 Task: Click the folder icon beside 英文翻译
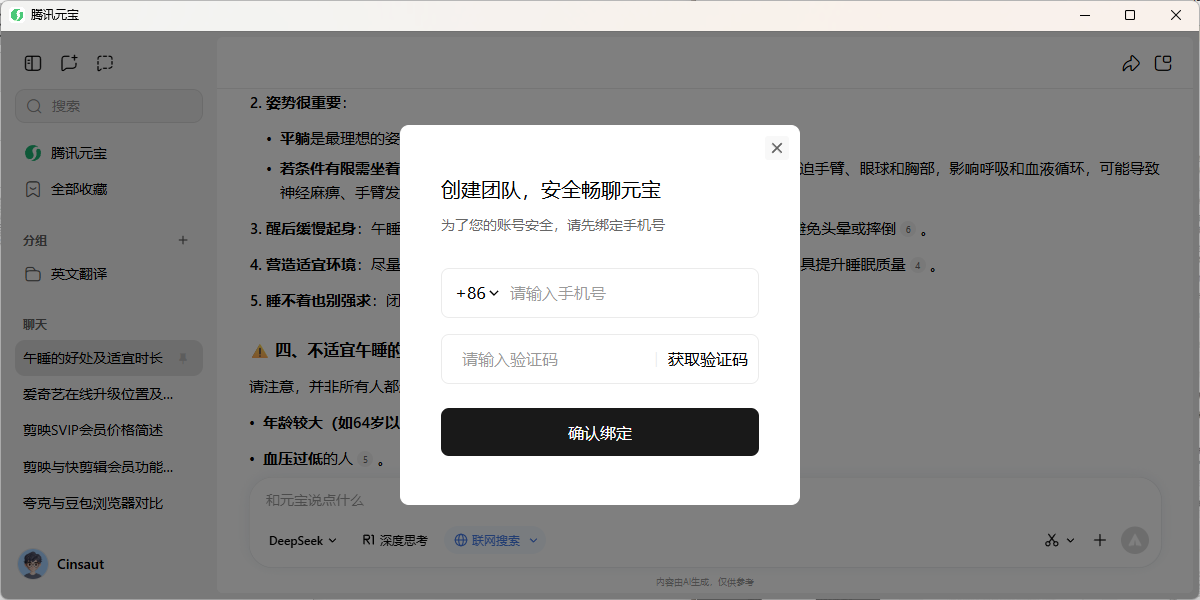pyautogui.click(x=33, y=274)
